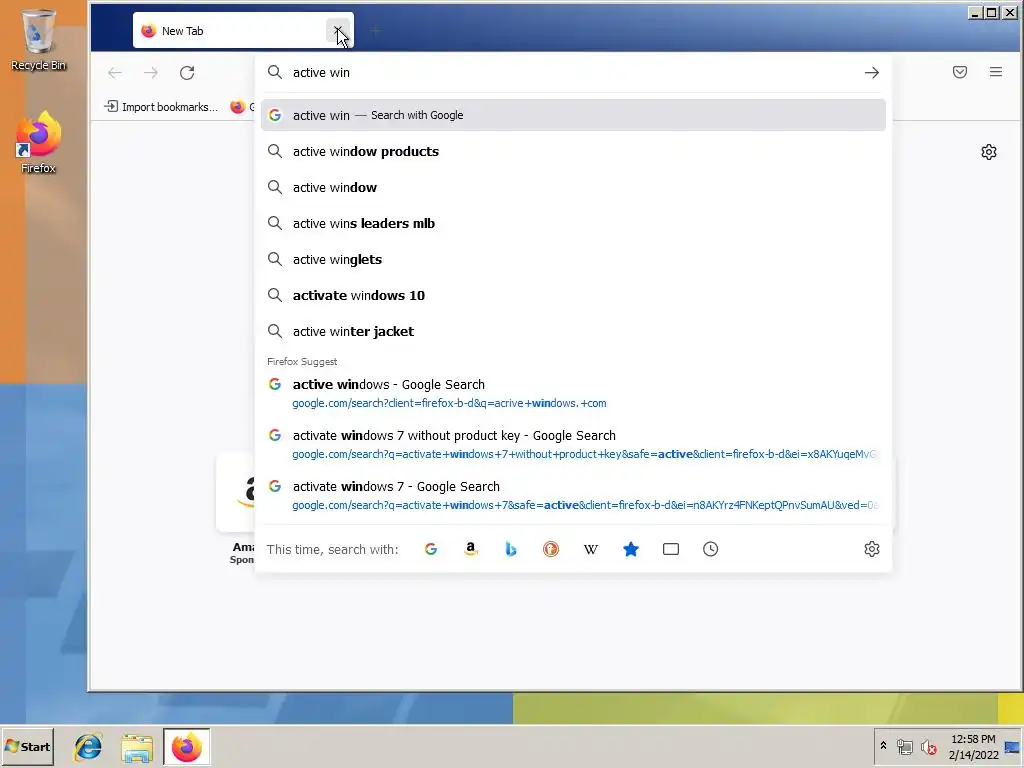Search this time with Amazon icon
Image resolution: width=1024 pixels, height=768 pixels.
point(471,549)
